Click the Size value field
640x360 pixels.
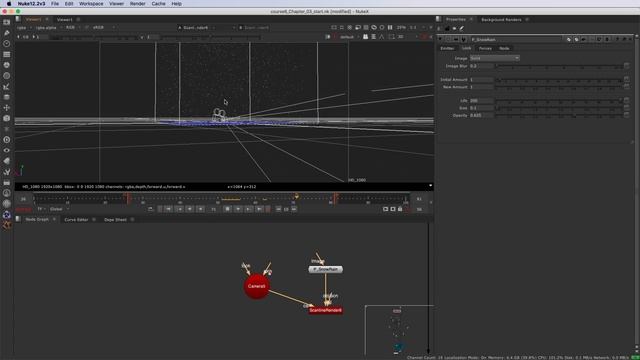coord(481,108)
